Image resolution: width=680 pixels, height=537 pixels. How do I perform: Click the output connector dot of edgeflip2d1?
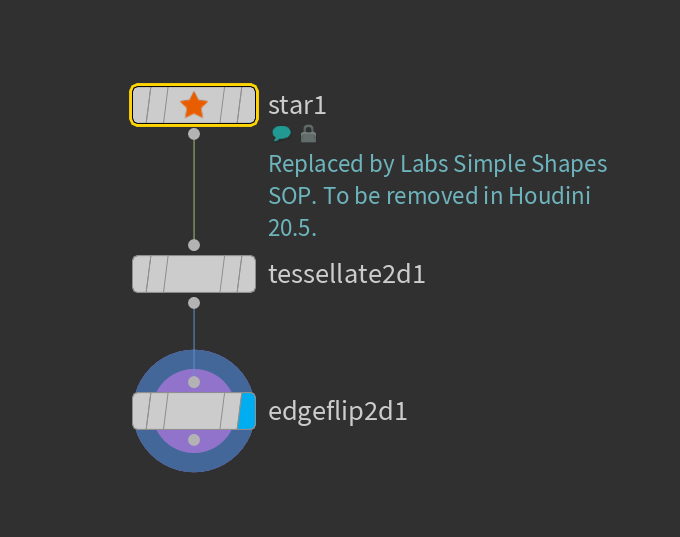point(194,440)
